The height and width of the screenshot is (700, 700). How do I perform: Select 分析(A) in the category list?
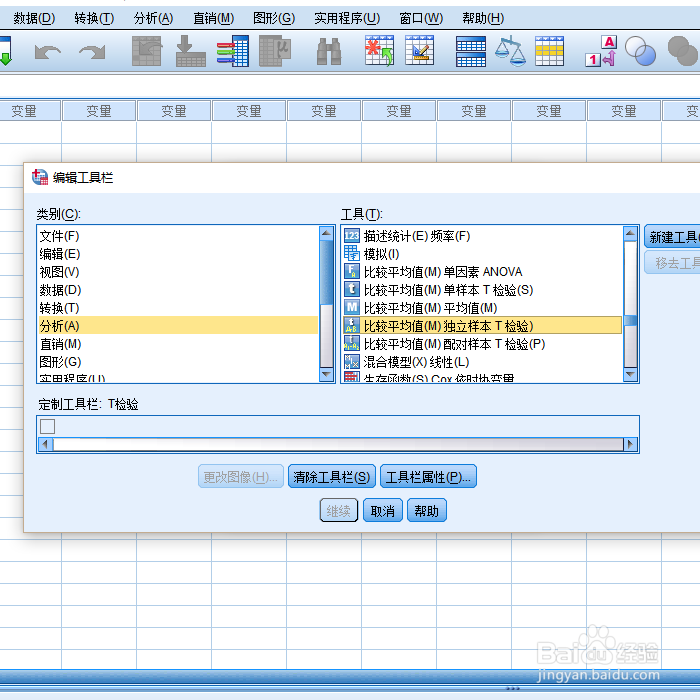pyautogui.click(x=179, y=325)
